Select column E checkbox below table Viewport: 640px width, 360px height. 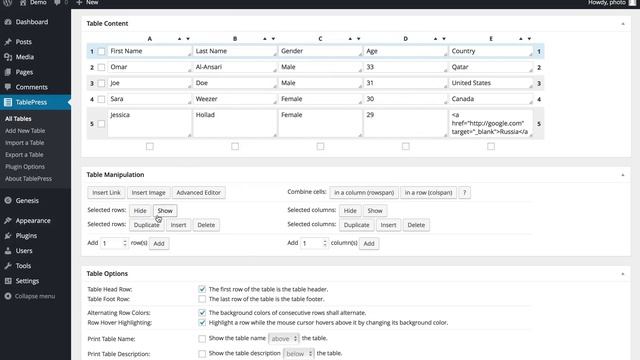(x=491, y=146)
